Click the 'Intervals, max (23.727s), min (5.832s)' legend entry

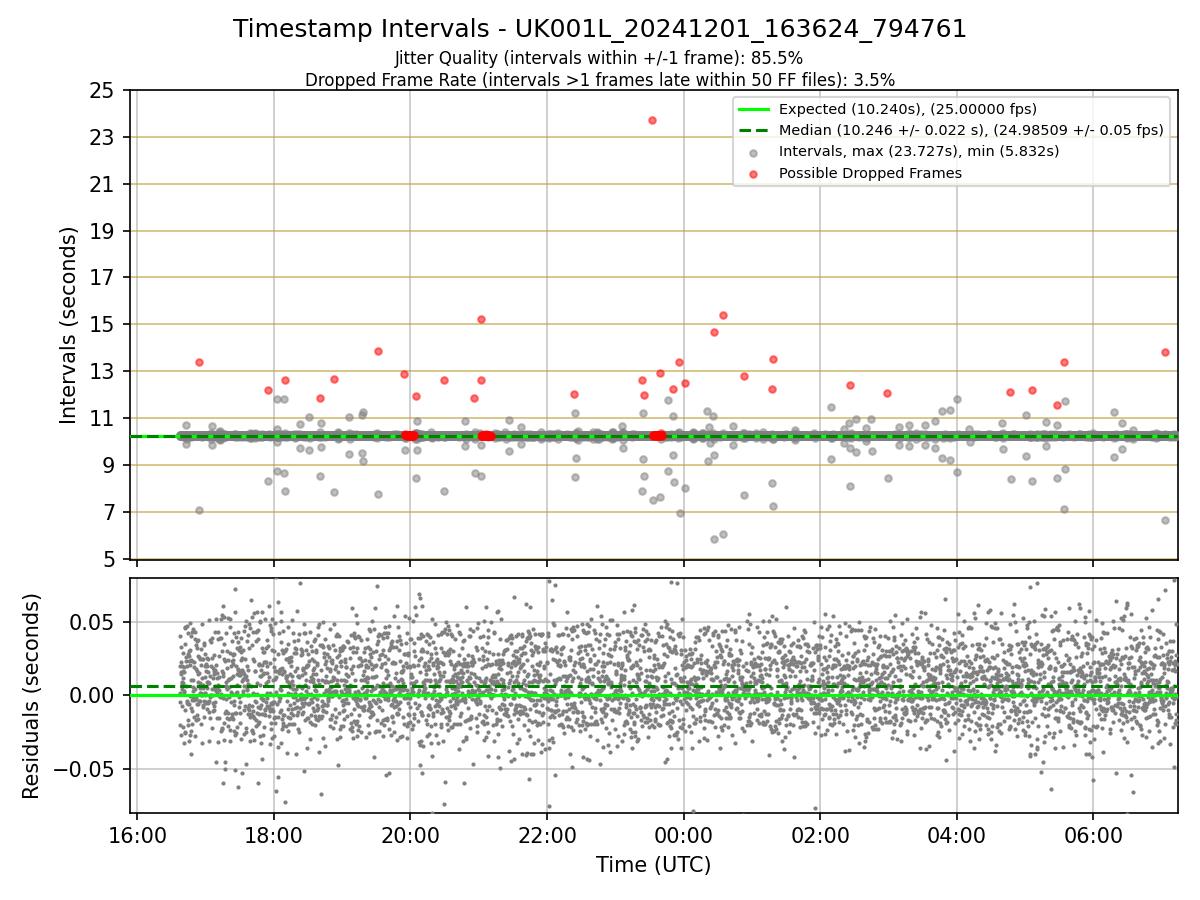(x=919, y=152)
